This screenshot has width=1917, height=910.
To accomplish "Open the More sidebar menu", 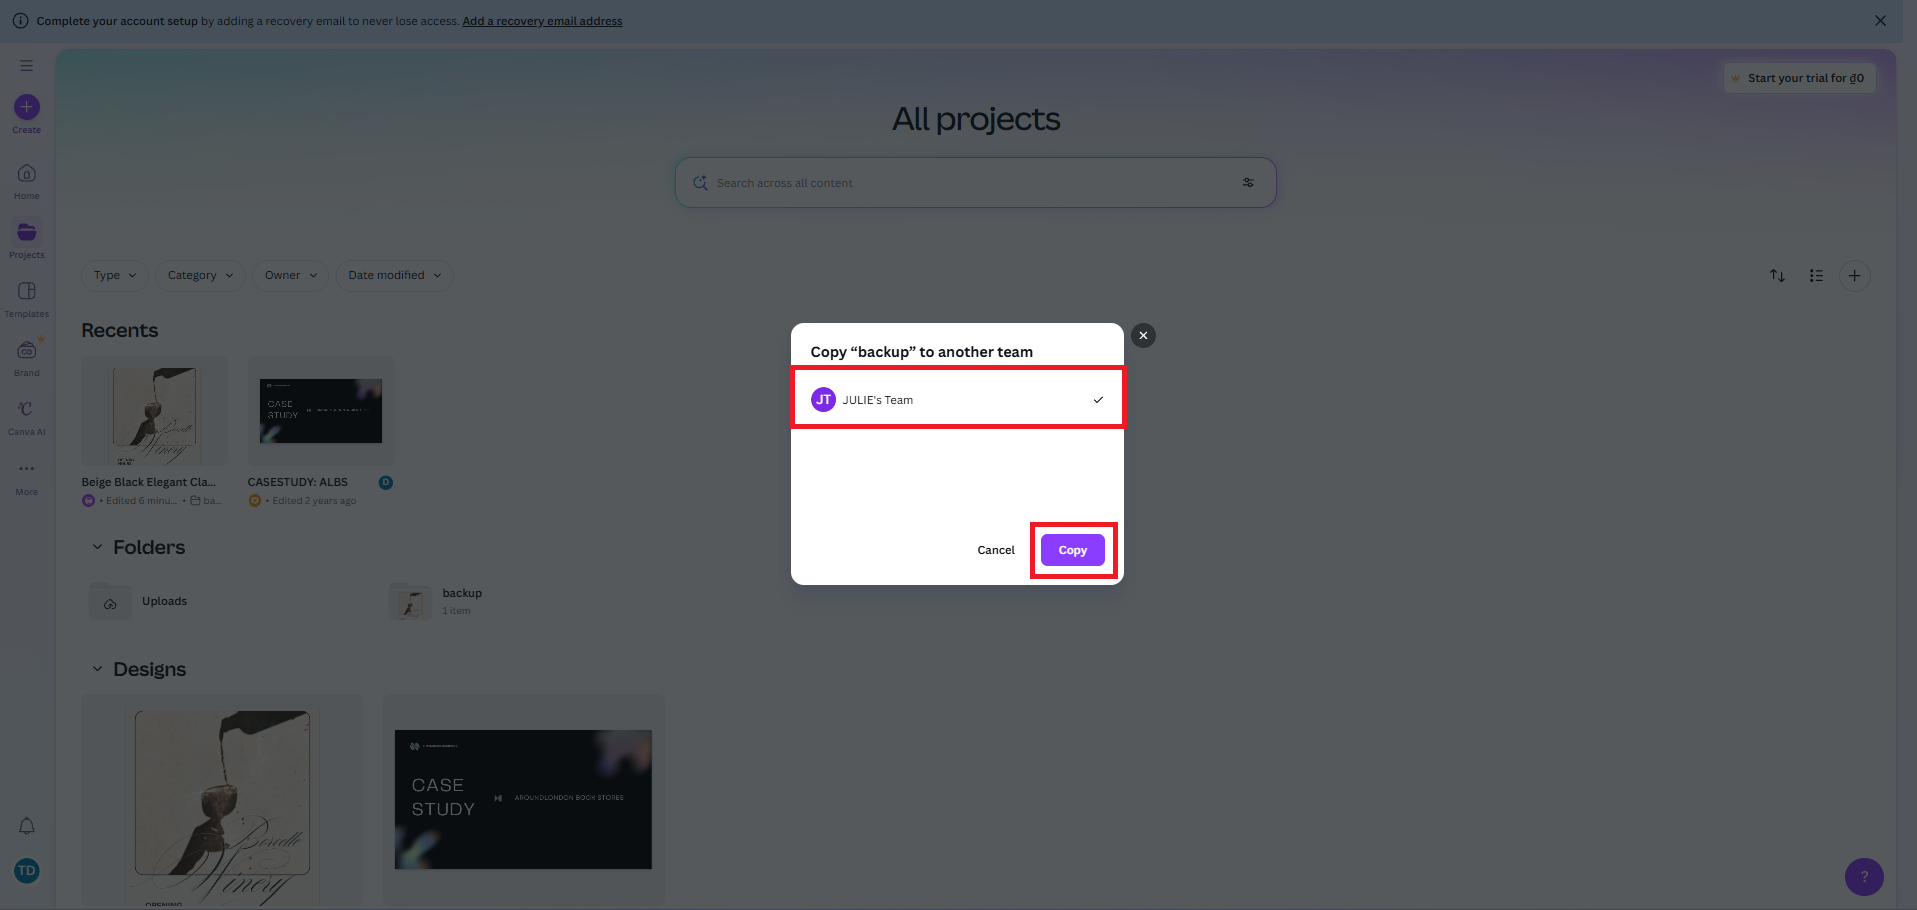I will [27, 469].
